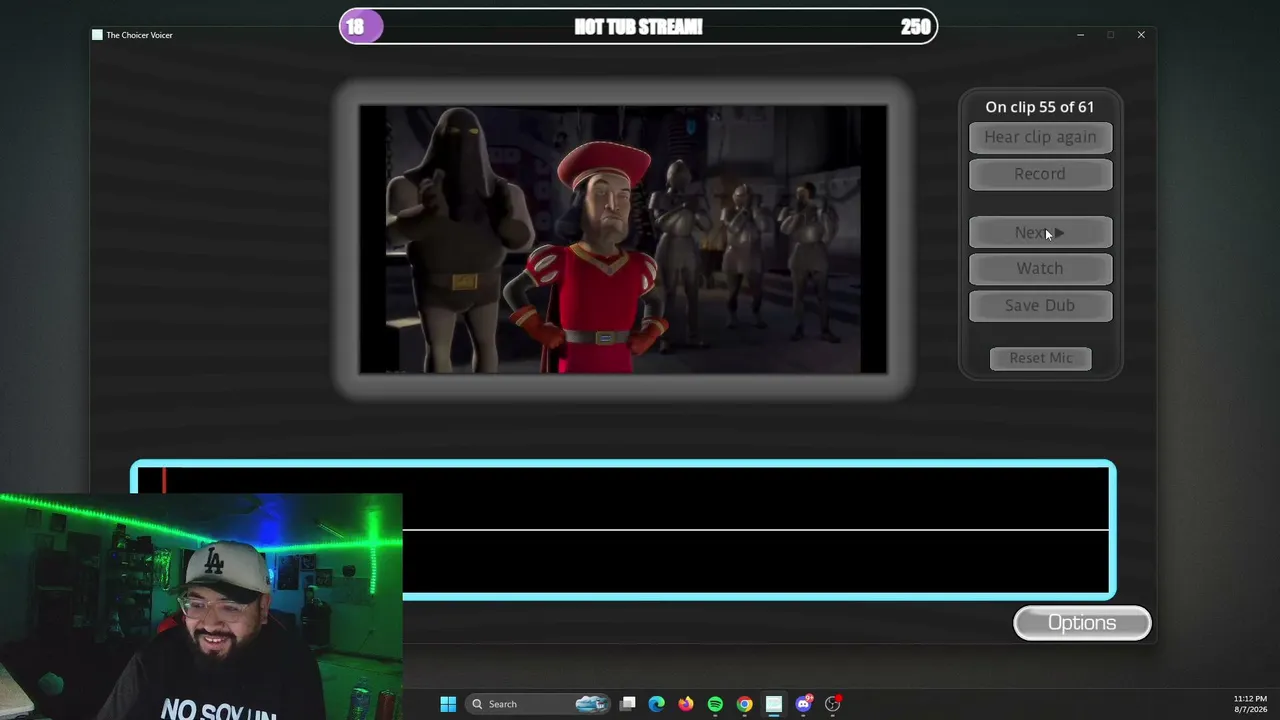Click the webcam overlay of the streamer
The height and width of the screenshot is (720, 1280).
point(201,606)
